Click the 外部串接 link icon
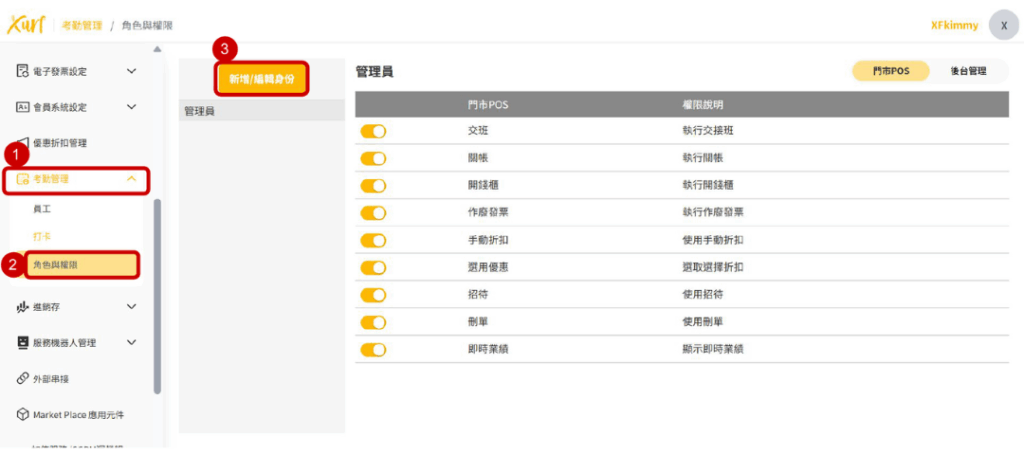The width and height of the screenshot is (1024, 455). (22, 379)
